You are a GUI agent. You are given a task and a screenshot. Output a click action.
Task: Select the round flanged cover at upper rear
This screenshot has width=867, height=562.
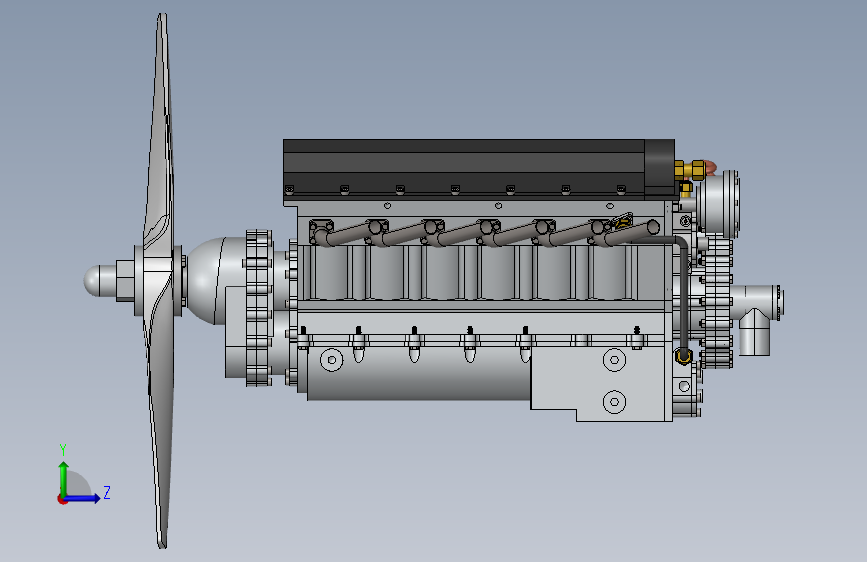(718, 203)
